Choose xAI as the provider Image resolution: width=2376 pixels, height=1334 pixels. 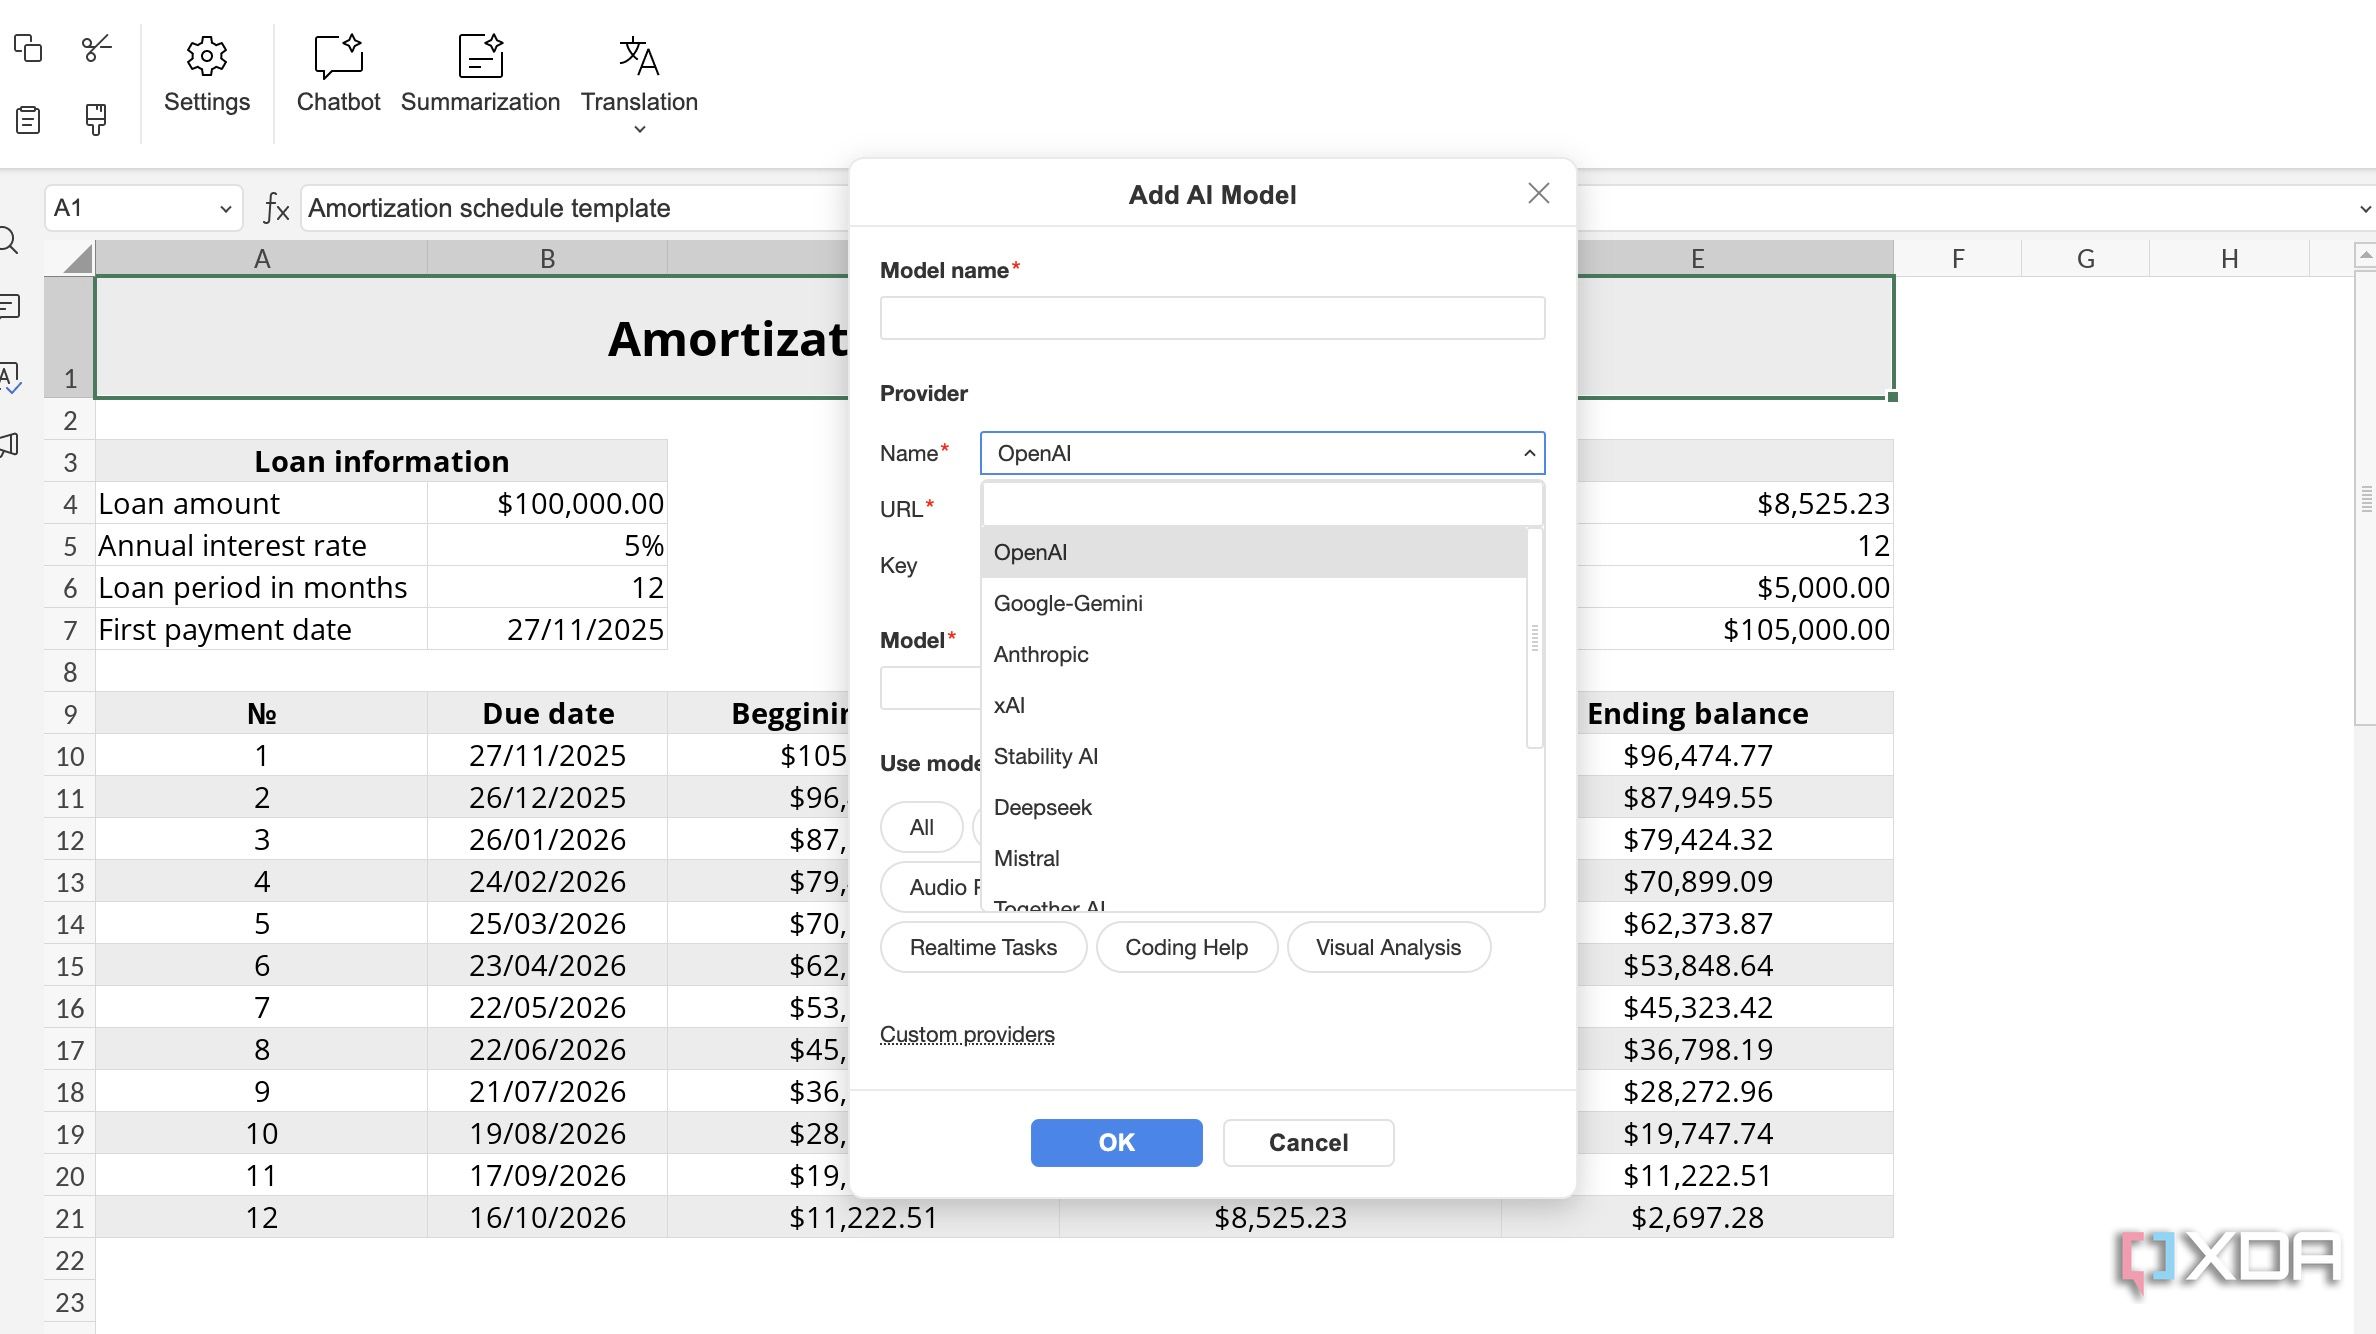1254,705
